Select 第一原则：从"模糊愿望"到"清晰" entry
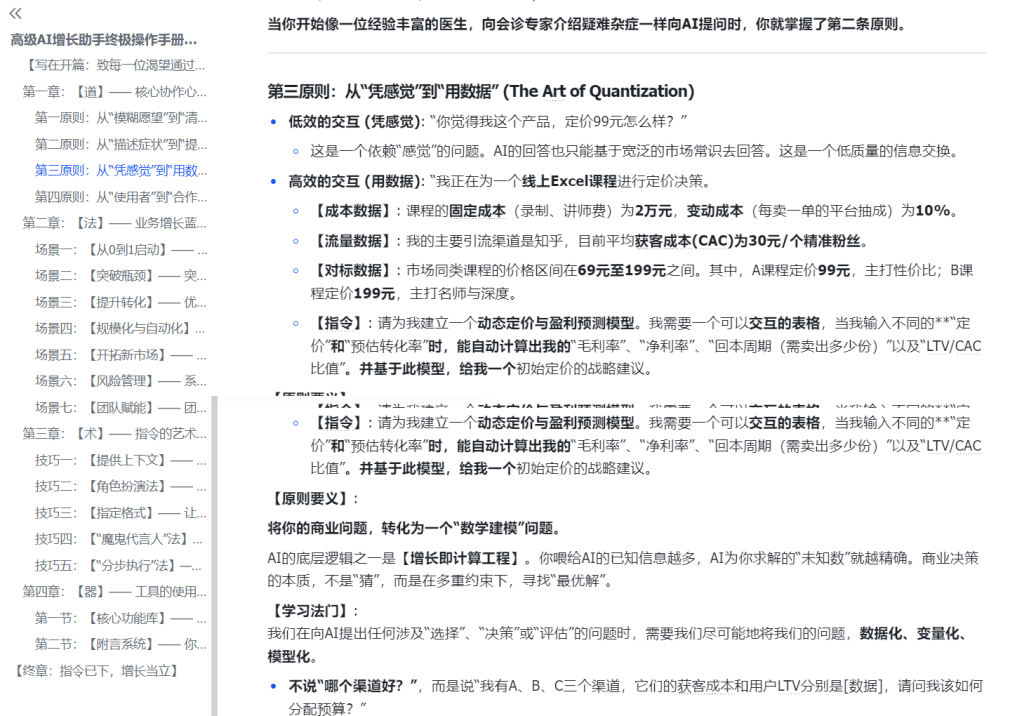The image size is (1024, 716). (114, 116)
